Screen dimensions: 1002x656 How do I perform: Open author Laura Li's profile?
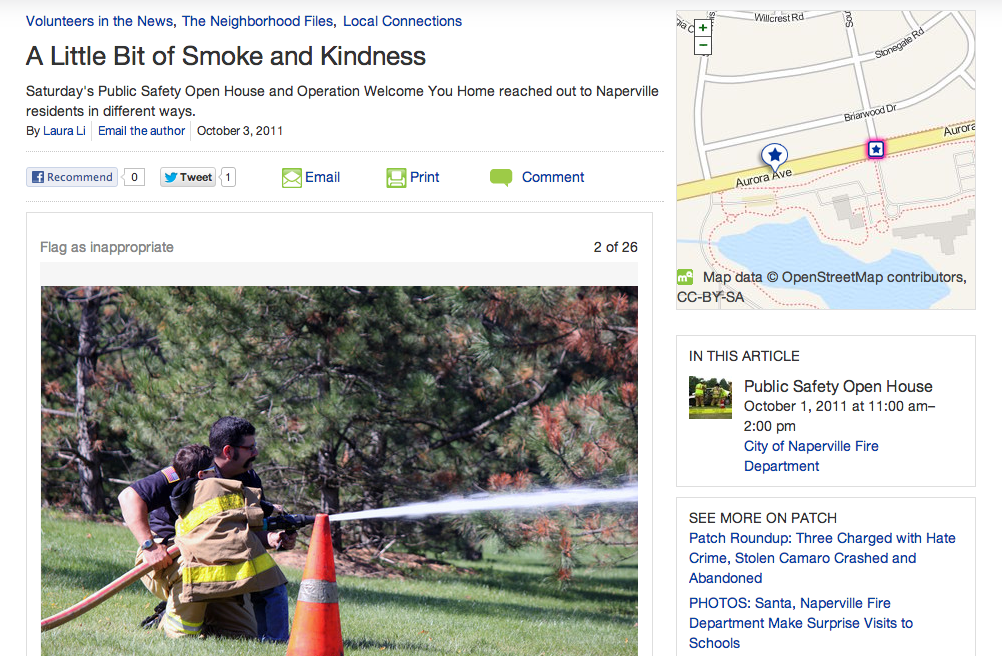coord(64,131)
